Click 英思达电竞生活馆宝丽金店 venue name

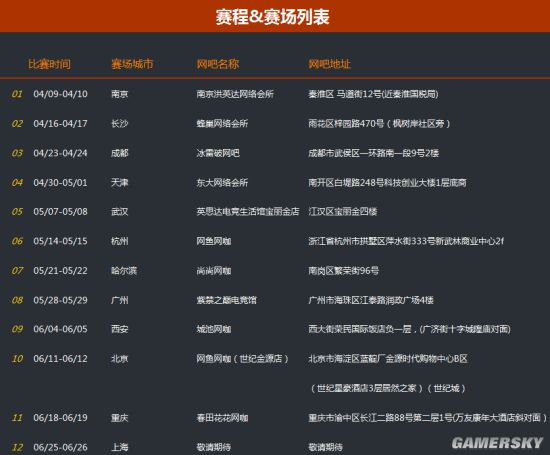coord(248,212)
